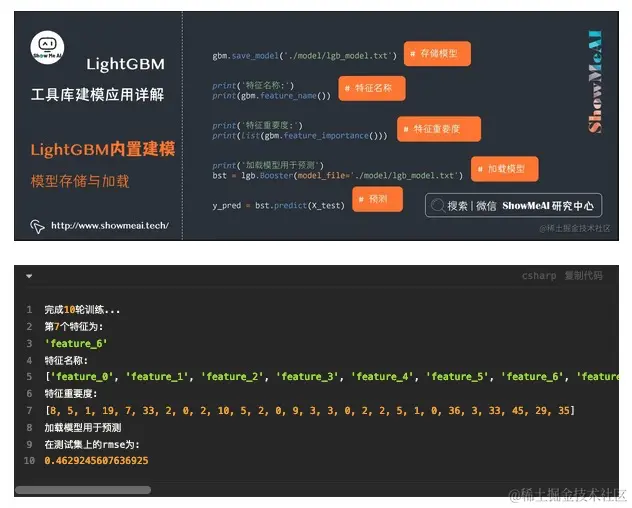
Task: Click the '工具库建模应用详解' title text
Action: point(97,95)
